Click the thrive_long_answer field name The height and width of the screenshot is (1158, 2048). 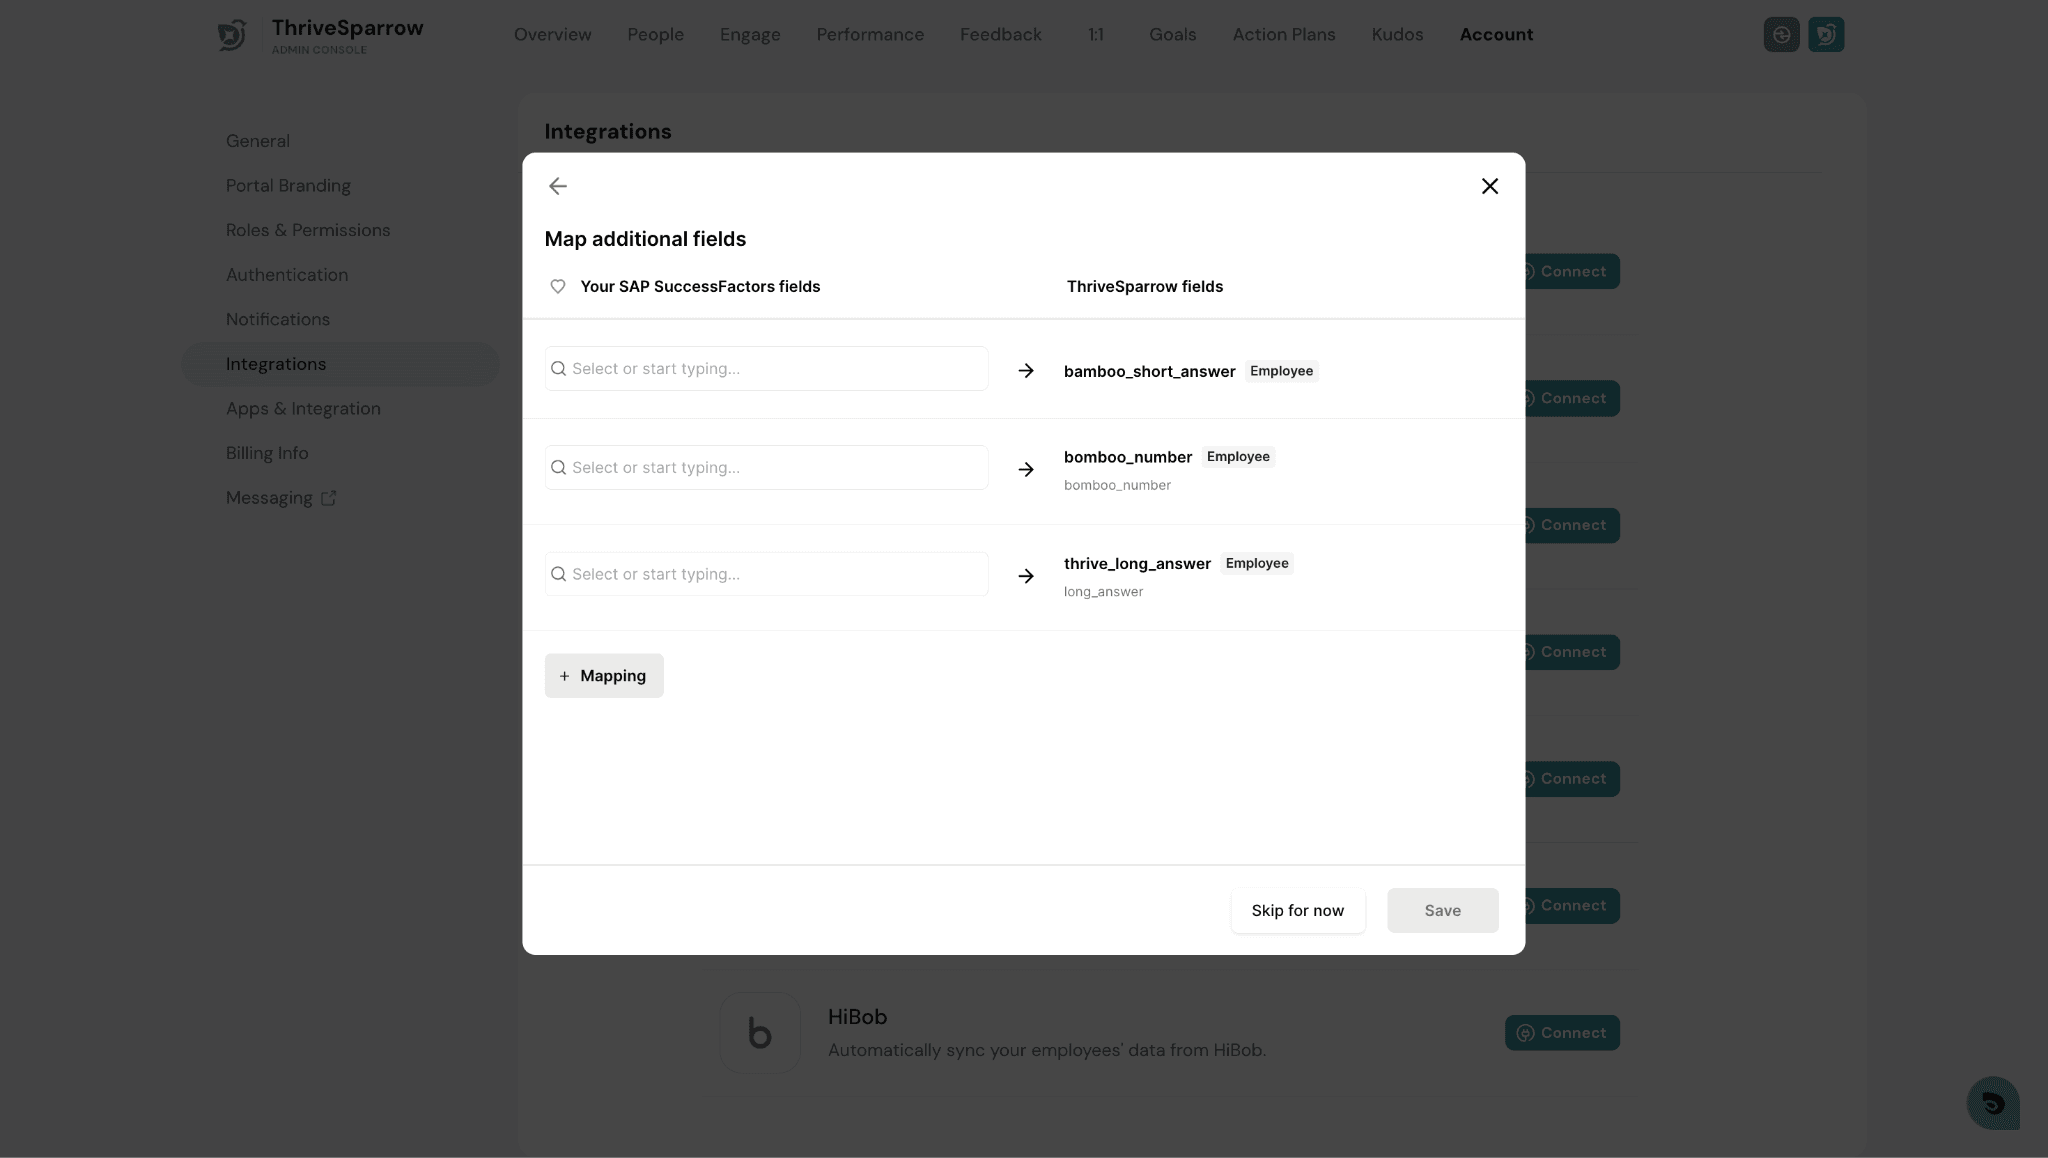click(x=1137, y=564)
